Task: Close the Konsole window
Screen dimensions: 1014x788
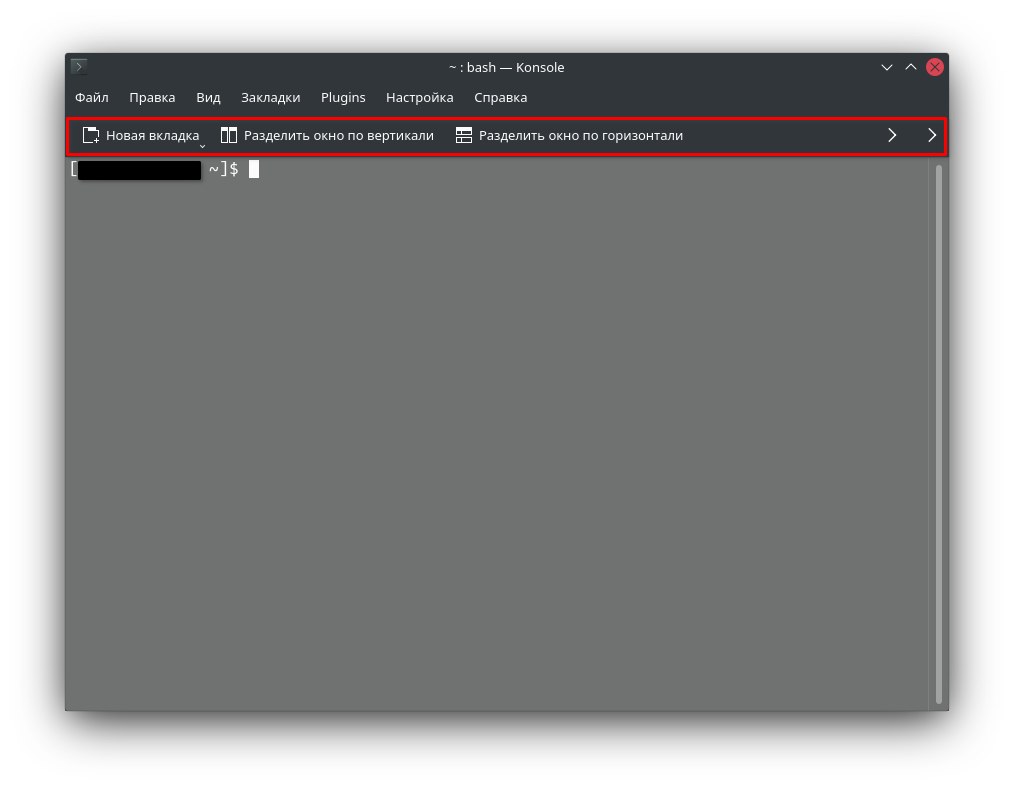Action: pos(934,67)
